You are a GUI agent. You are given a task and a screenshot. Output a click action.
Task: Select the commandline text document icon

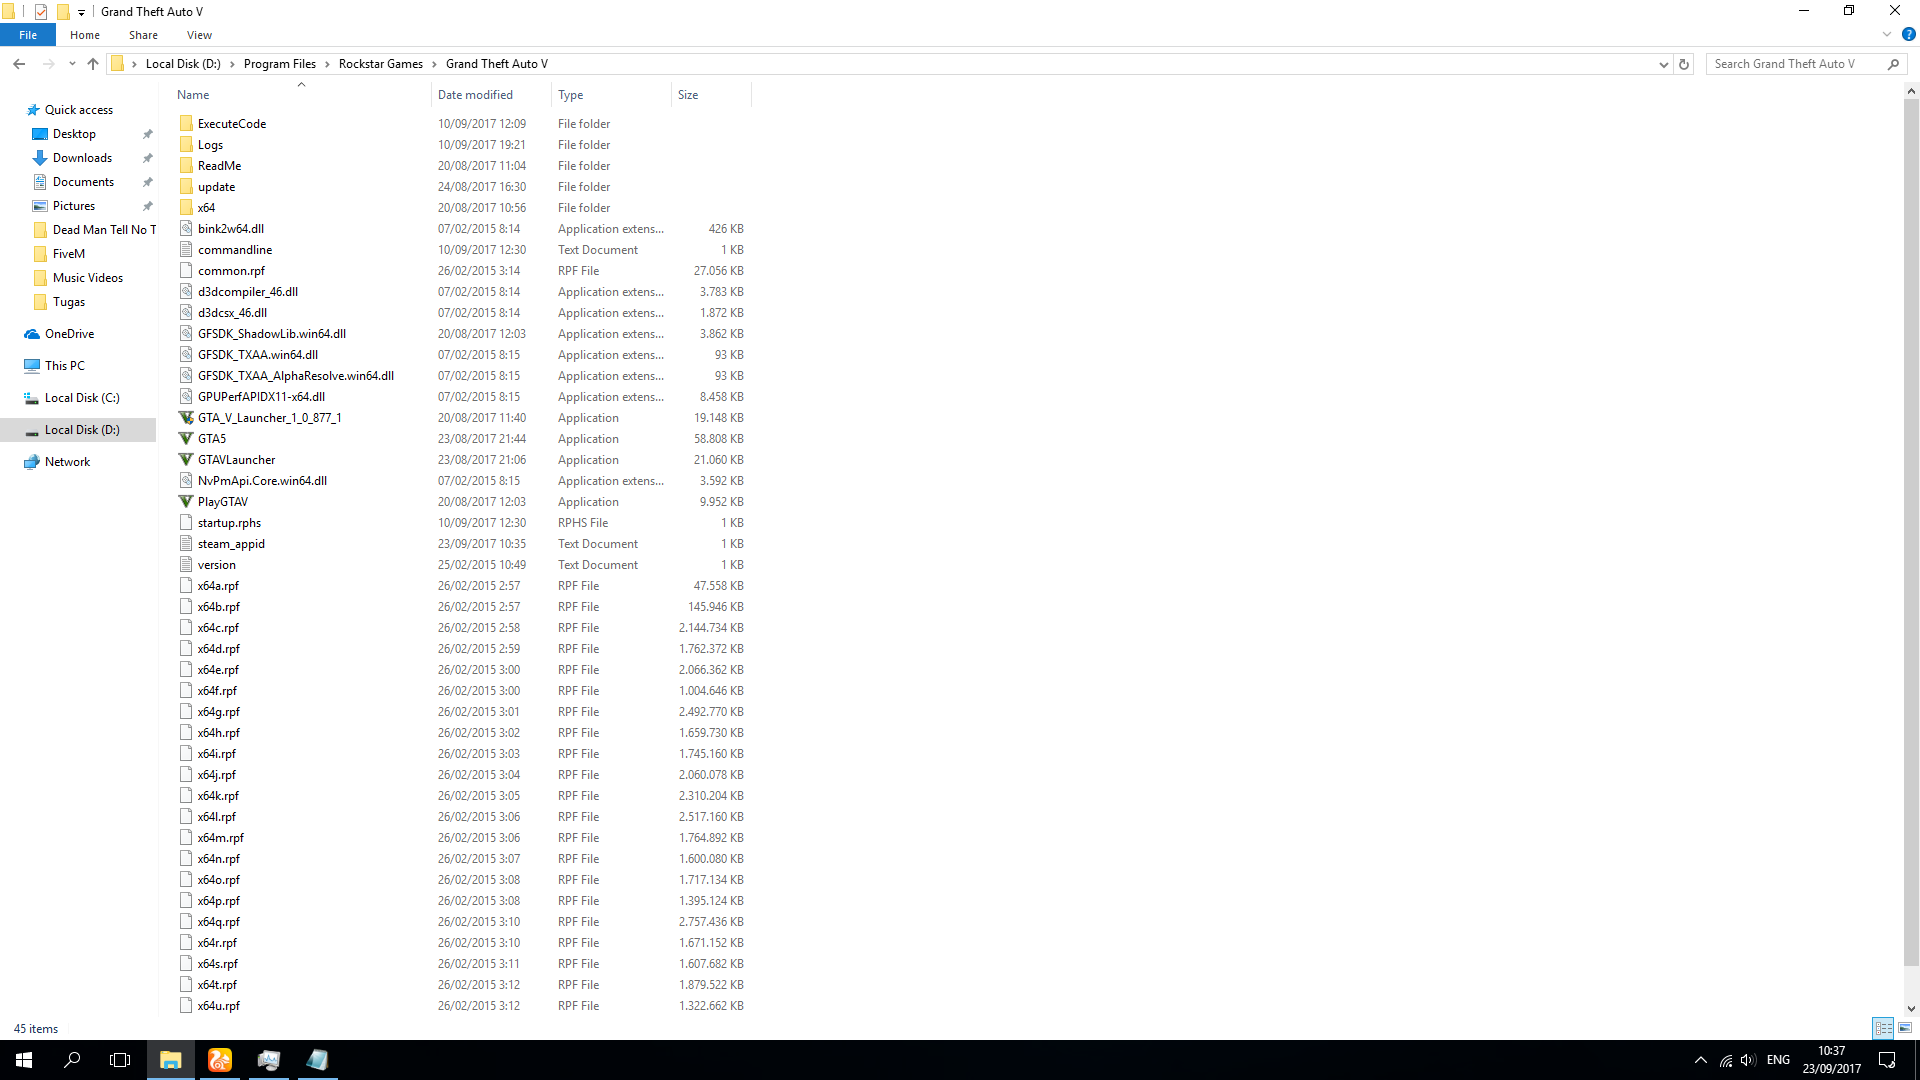[186, 250]
